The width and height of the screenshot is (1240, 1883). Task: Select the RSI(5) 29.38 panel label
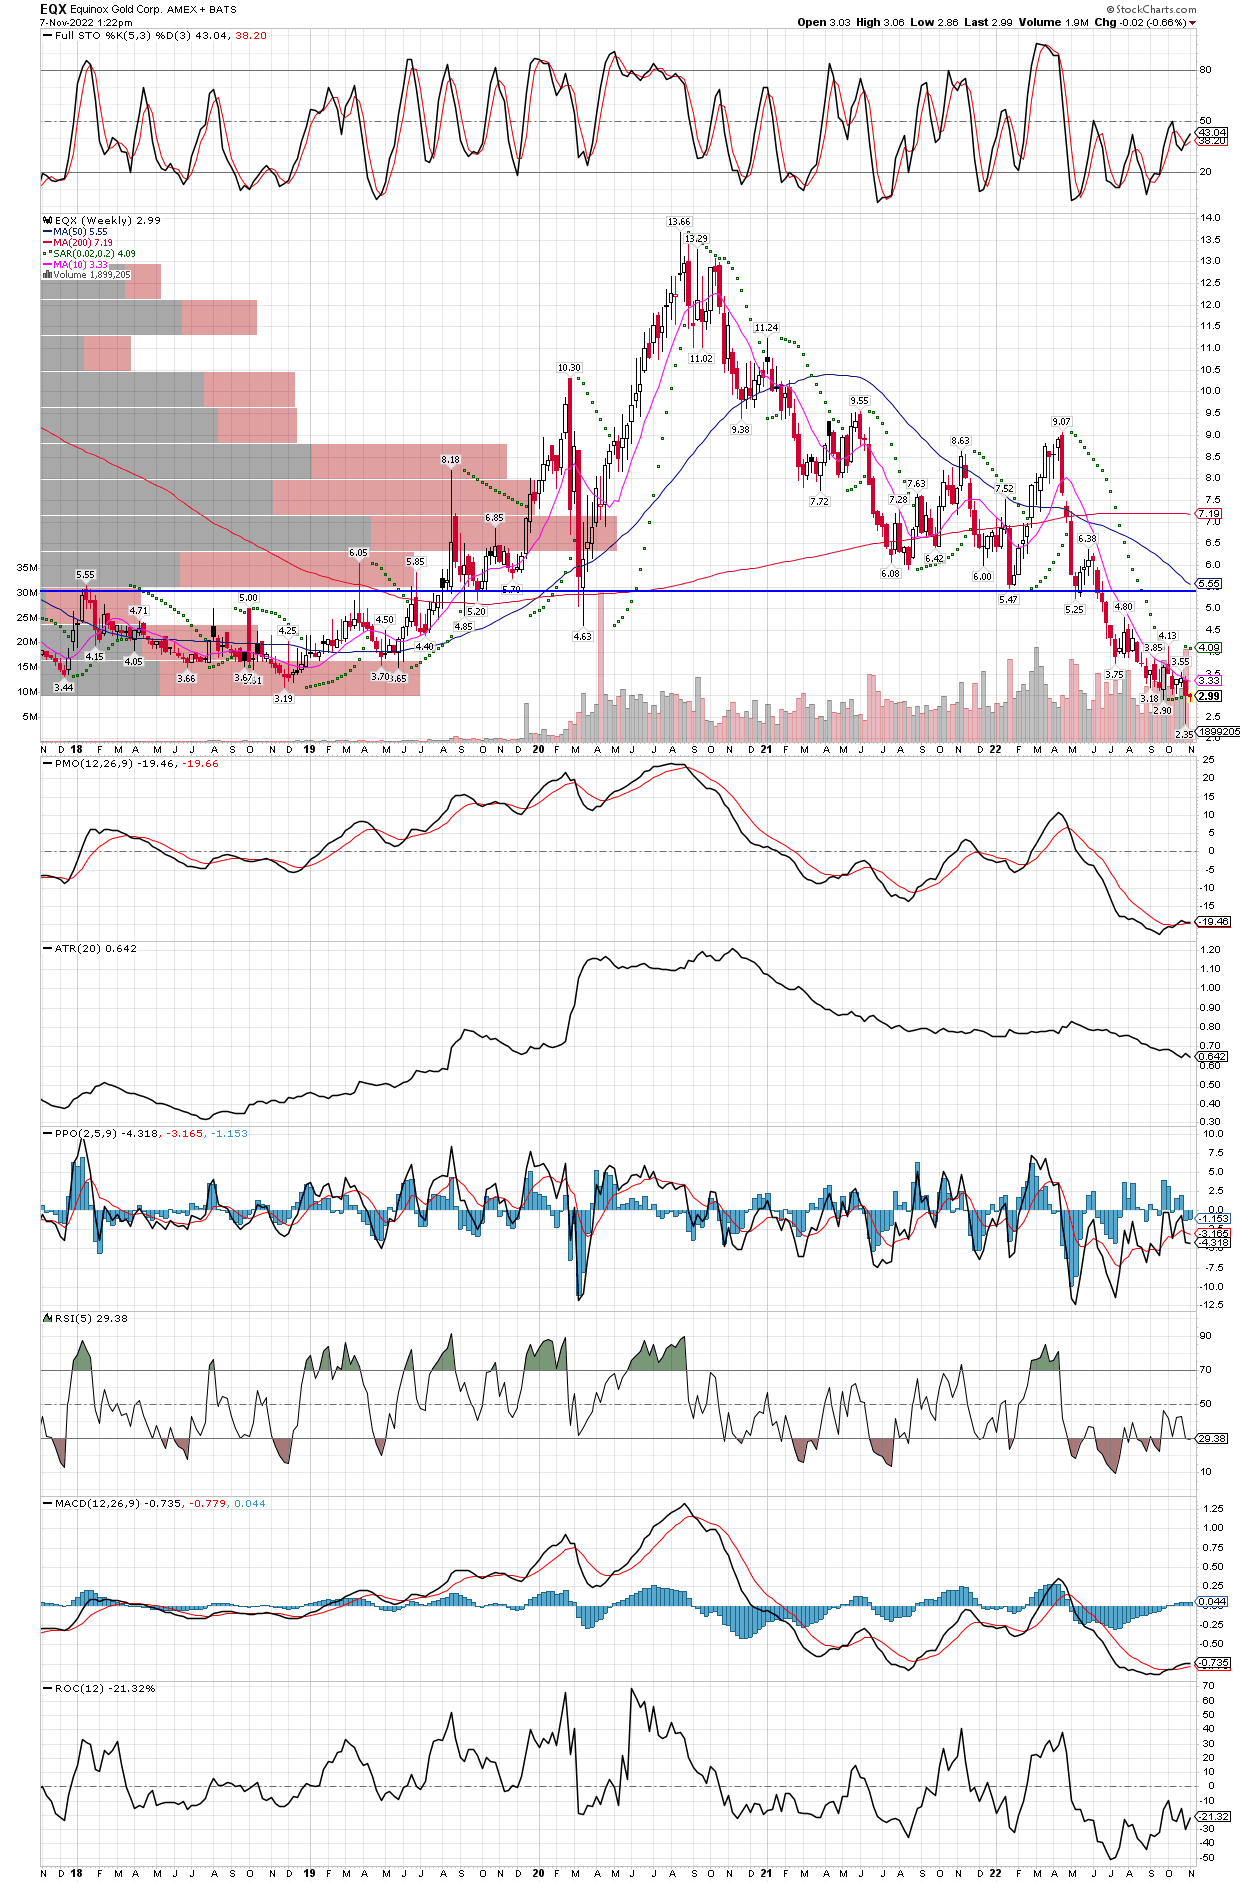[x=91, y=1319]
